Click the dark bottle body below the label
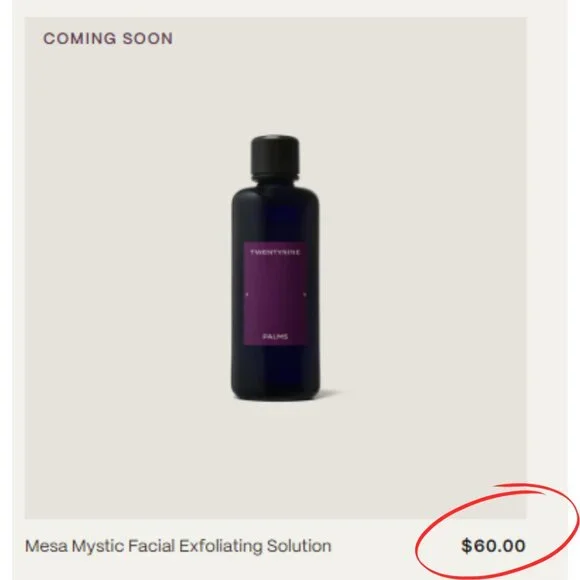Viewport: 580px width, 580px height. 275,372
